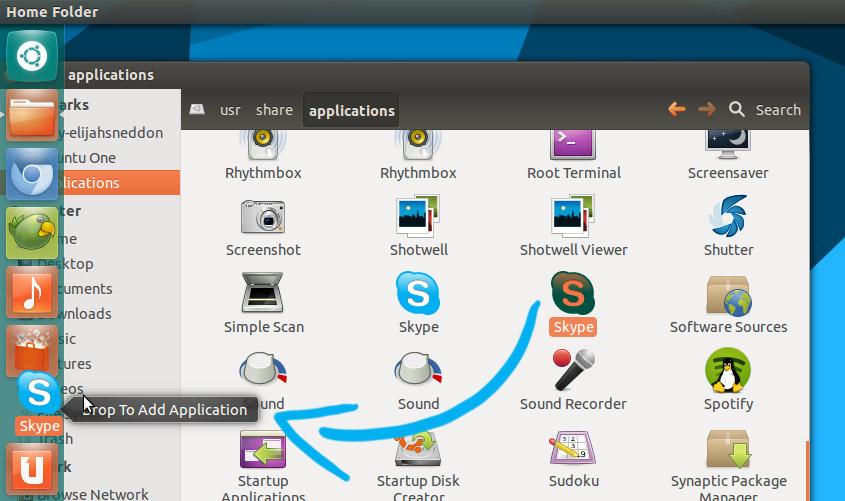Navigate to usr in the path bar
845x501 pixels.
[230, 110]
